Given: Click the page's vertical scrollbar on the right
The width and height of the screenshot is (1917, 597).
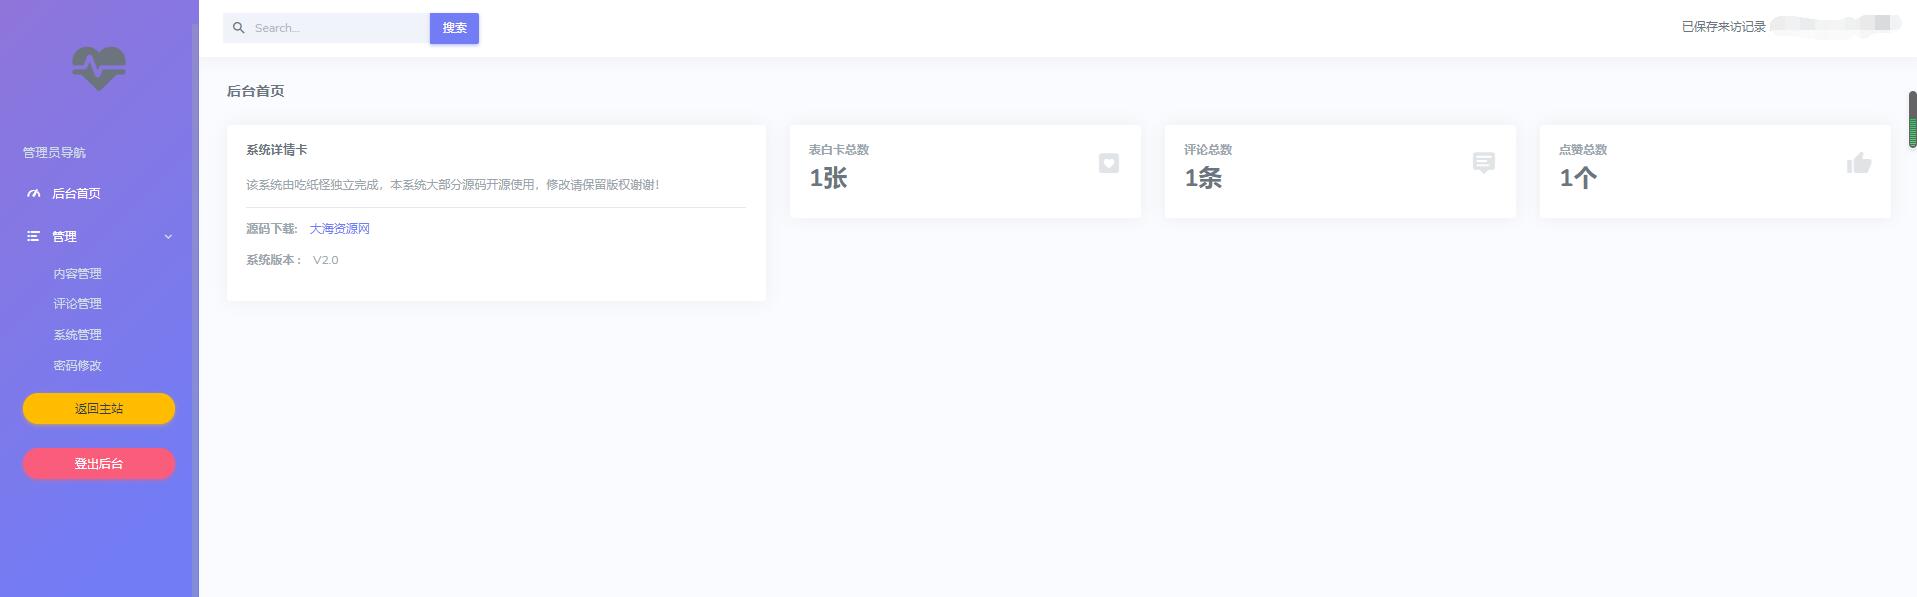Looking at the screenshot, I should 1912,120.
